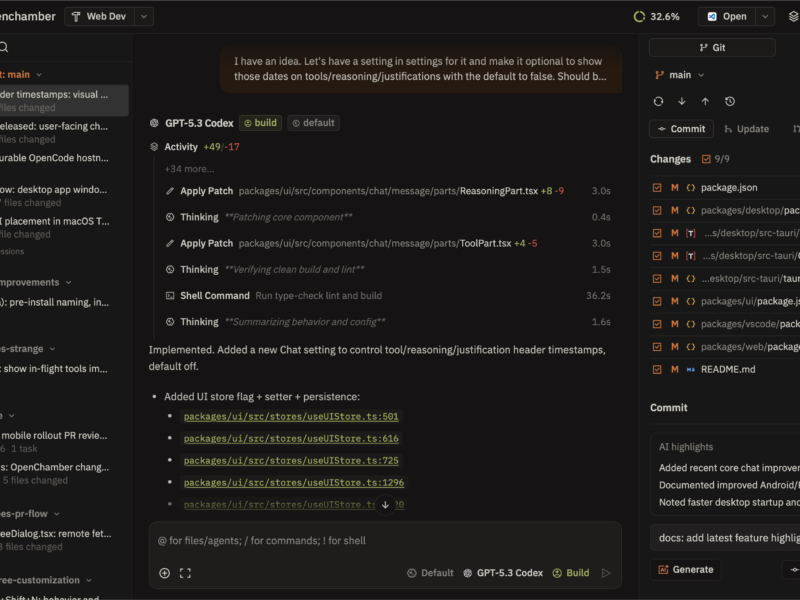Screen dimensions: 800x600
Task: Open the dropdown arrow beside Open button
Action: (x=765, y=16)
